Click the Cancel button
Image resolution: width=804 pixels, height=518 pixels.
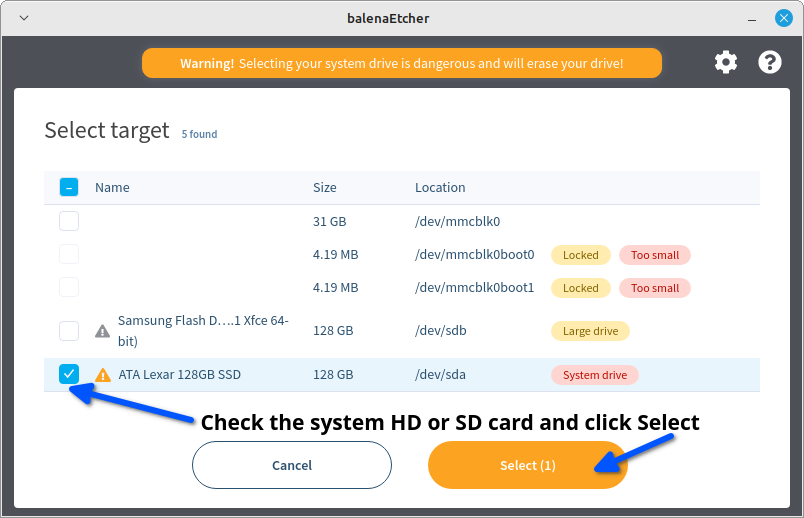click(x=292, y=465)
